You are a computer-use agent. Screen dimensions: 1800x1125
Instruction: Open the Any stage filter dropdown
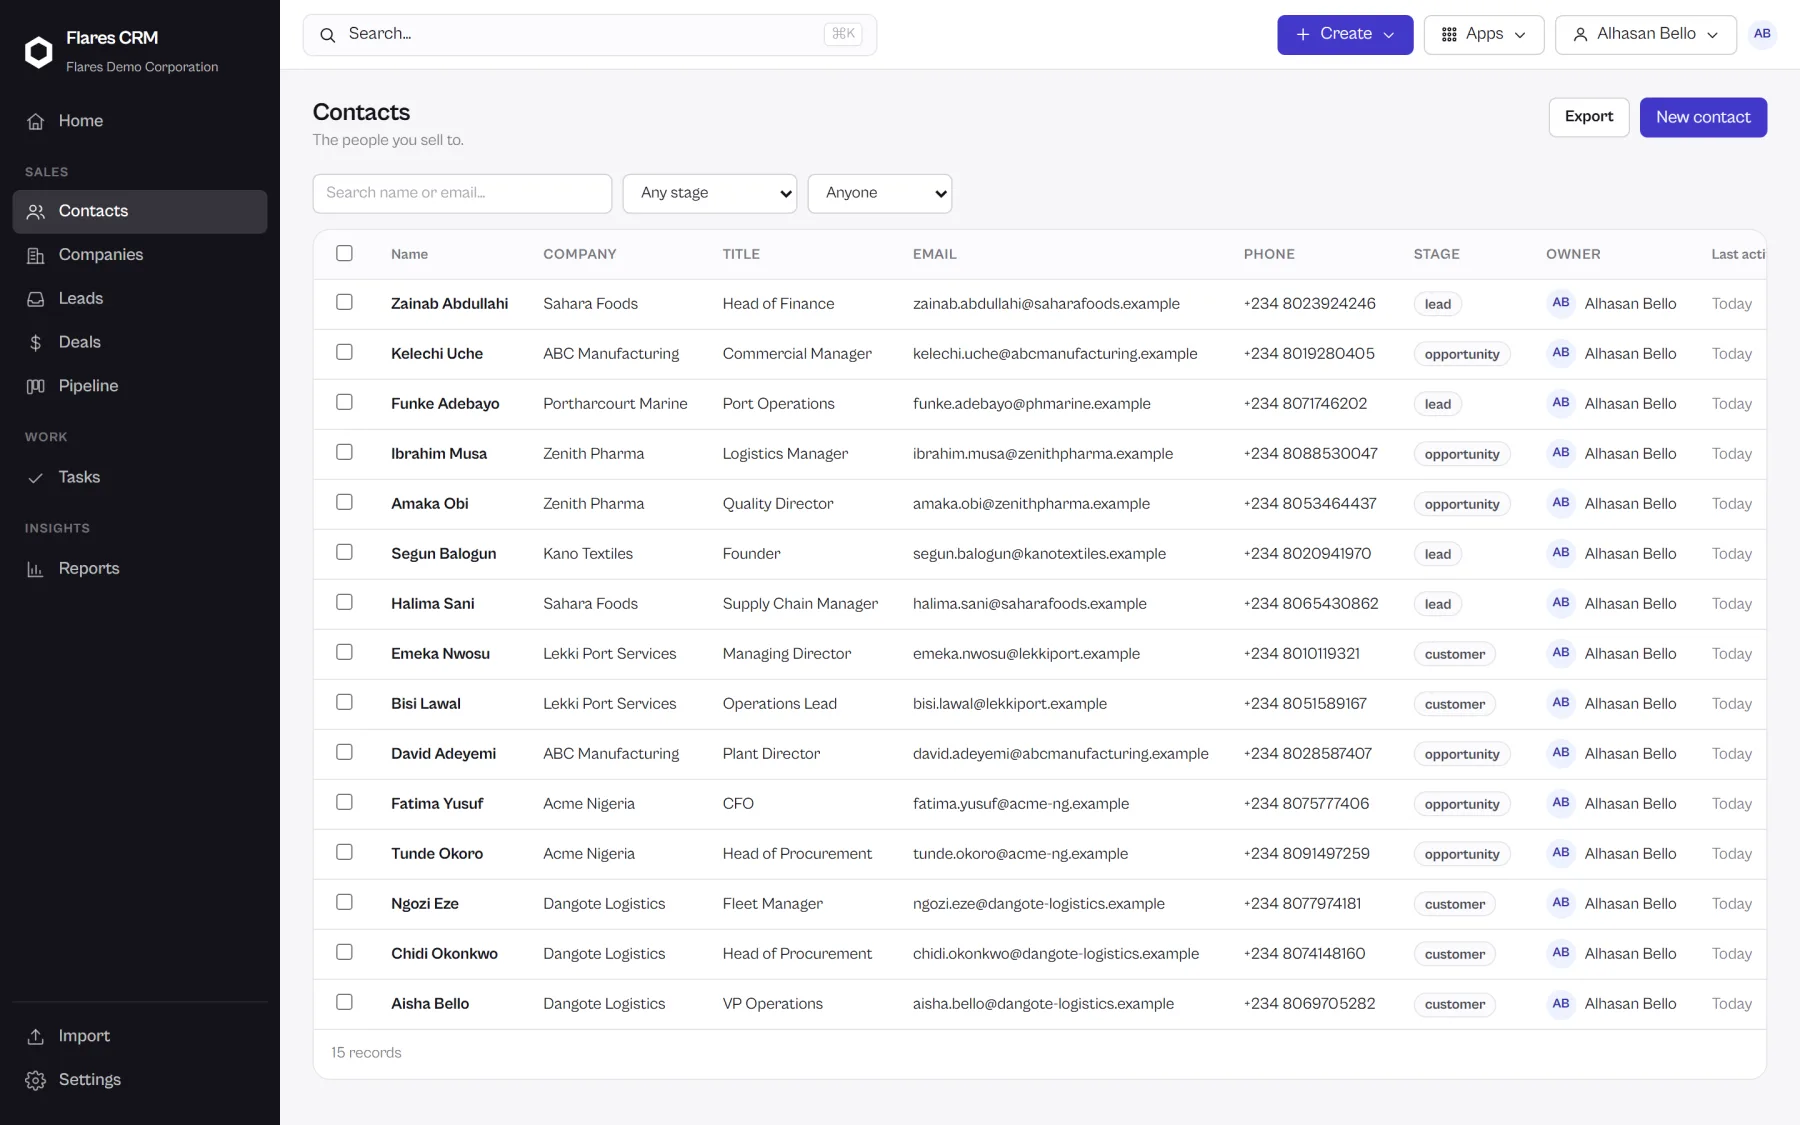710,194
